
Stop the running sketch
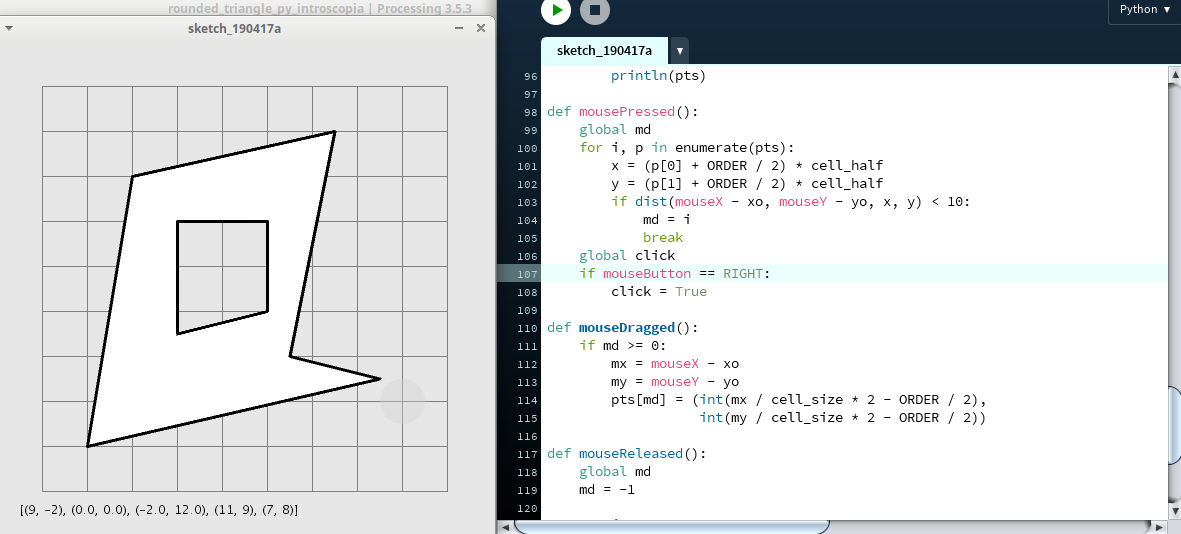tap(594, 11)
